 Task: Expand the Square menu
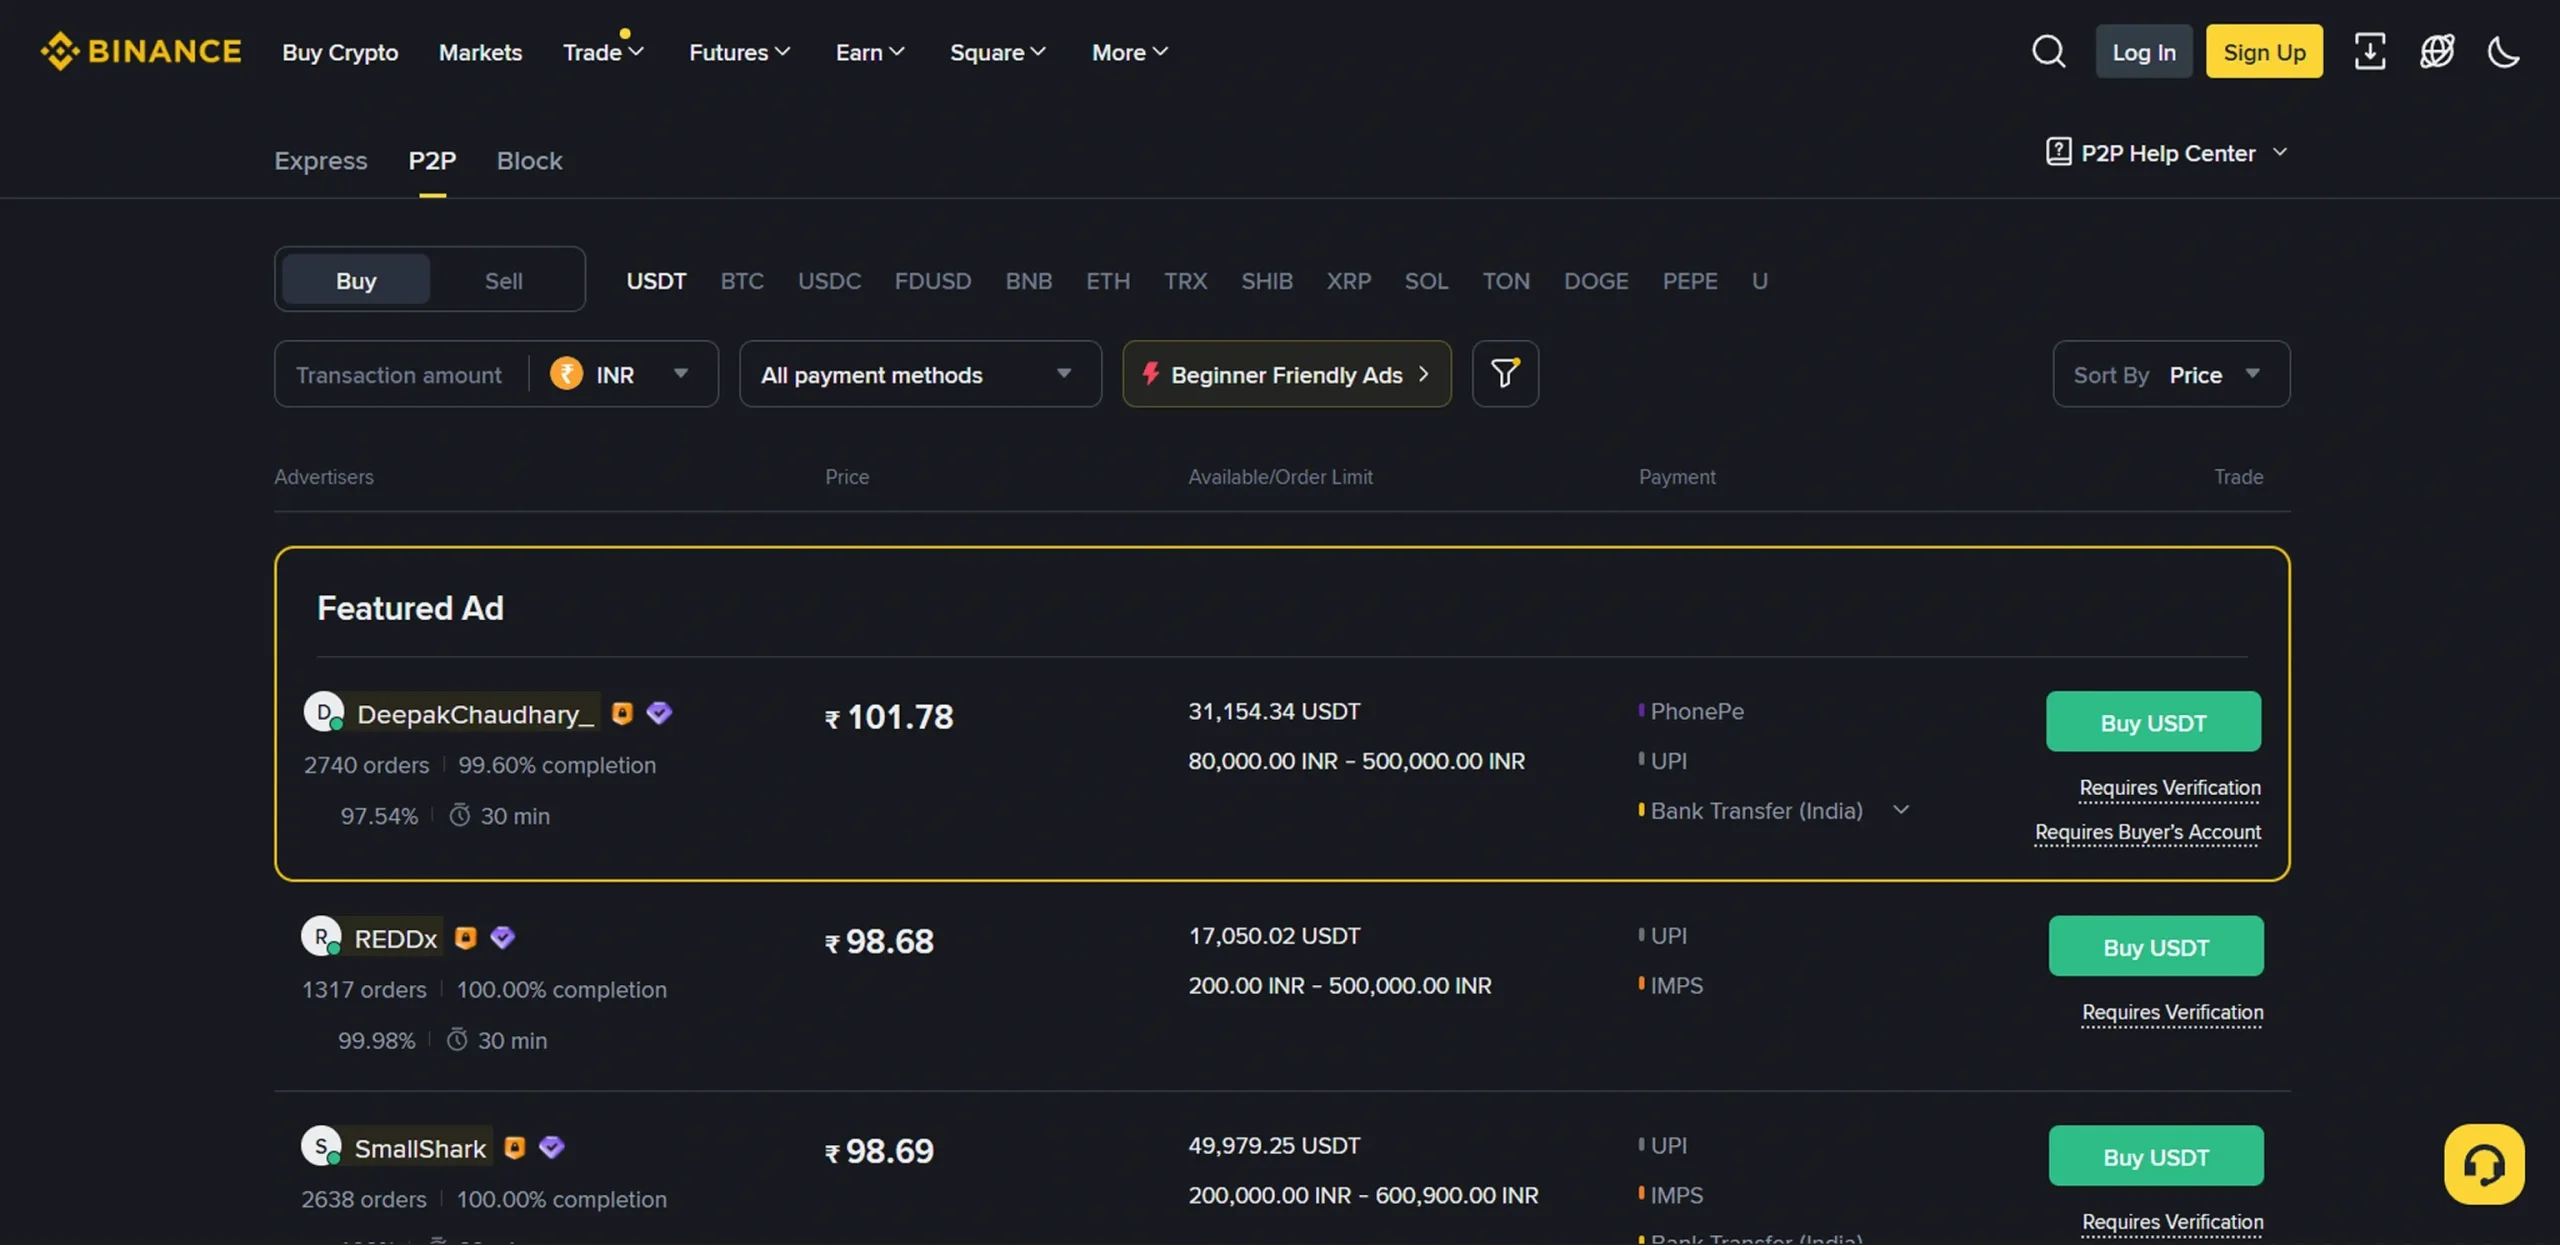[997, 52]
